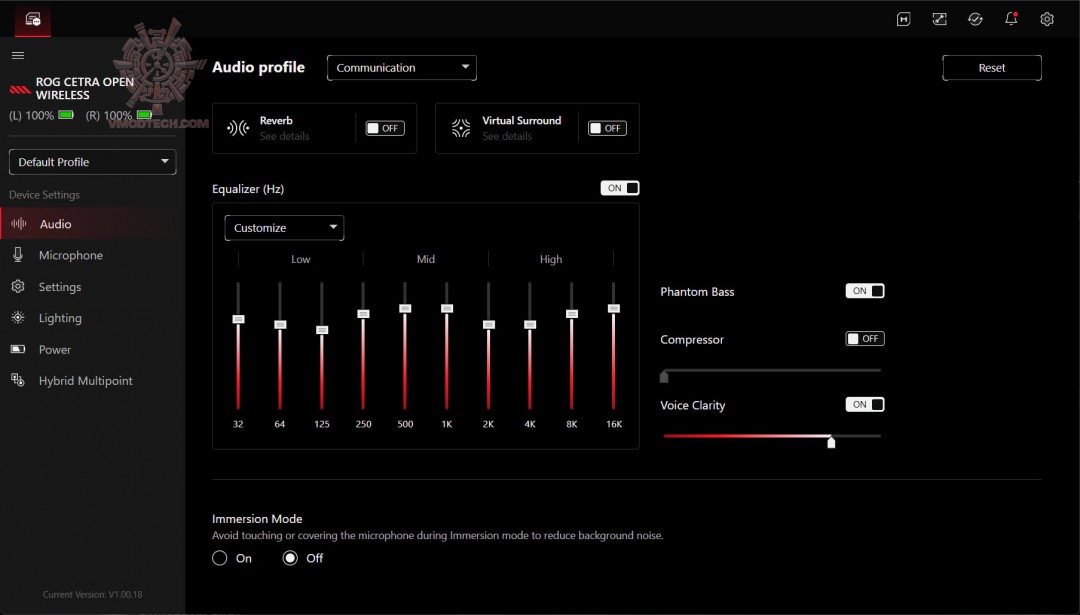The image size is (1080, 615).
Task: Click the Lighting sidebar icon
Action: coord(18,317)
